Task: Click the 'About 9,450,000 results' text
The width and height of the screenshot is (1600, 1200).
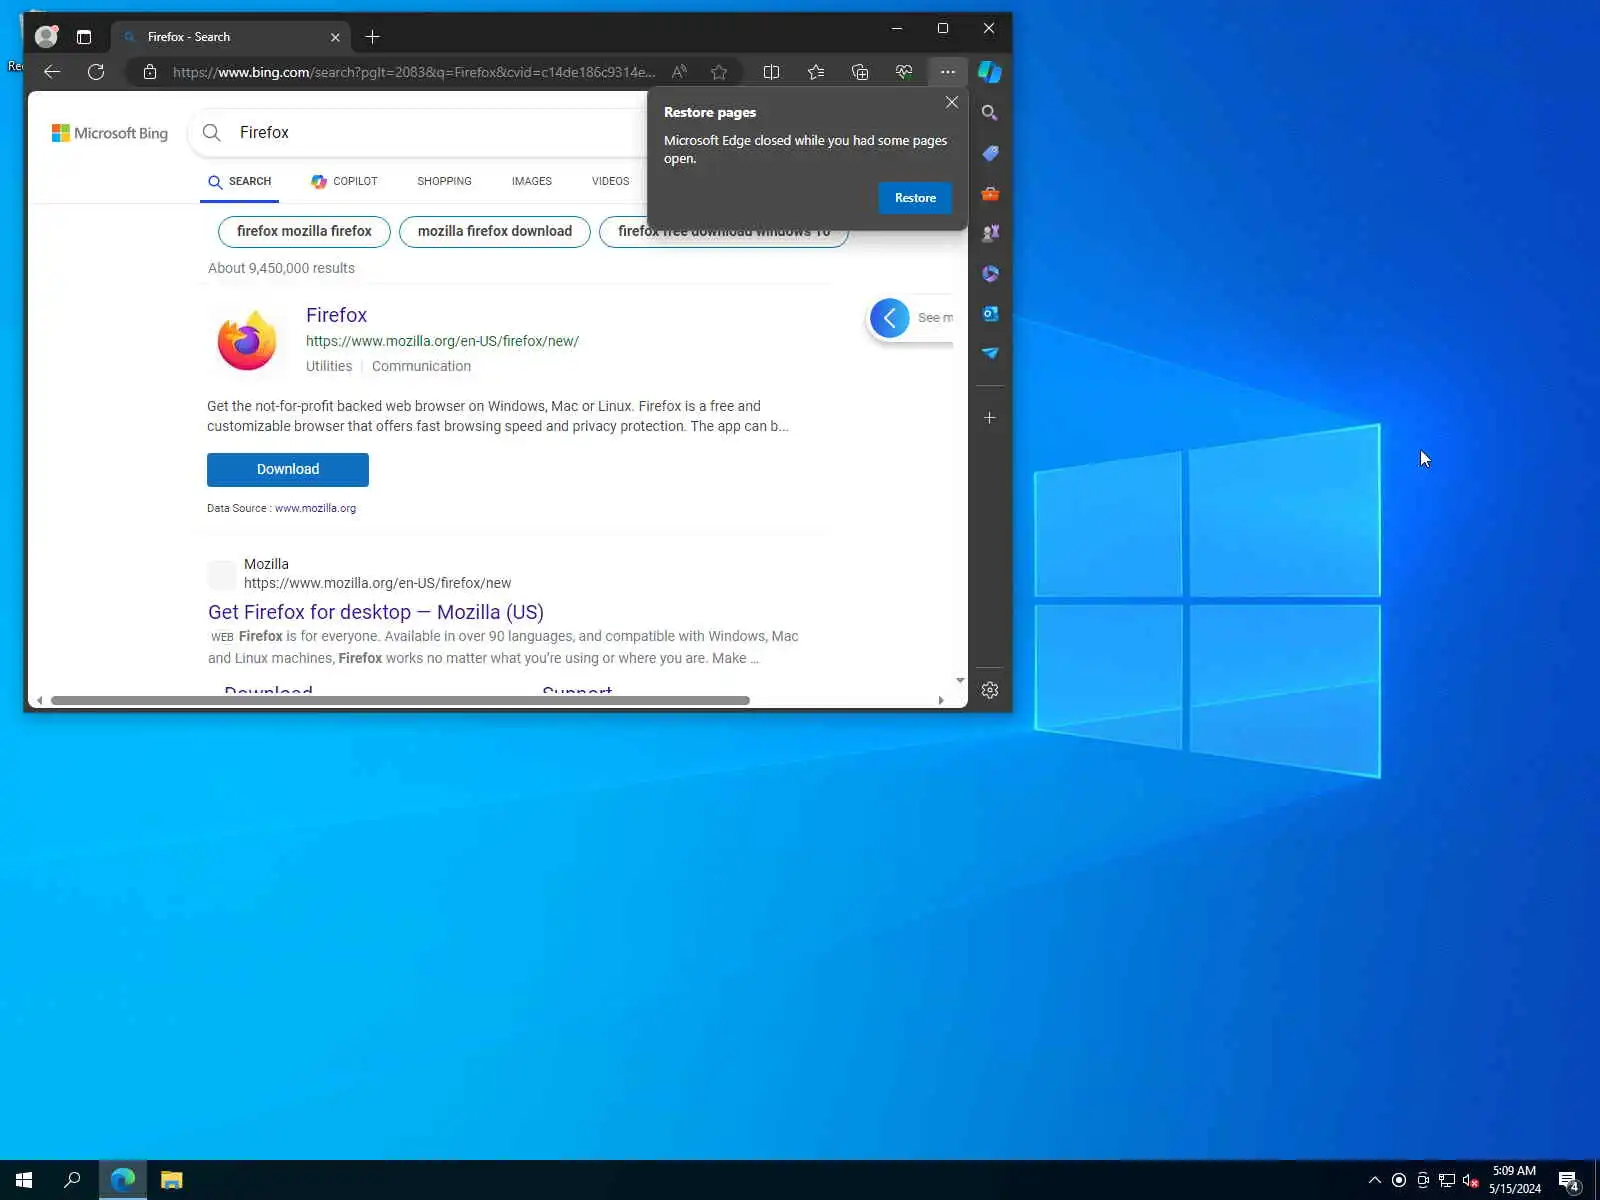Action: tap(281, 268)
